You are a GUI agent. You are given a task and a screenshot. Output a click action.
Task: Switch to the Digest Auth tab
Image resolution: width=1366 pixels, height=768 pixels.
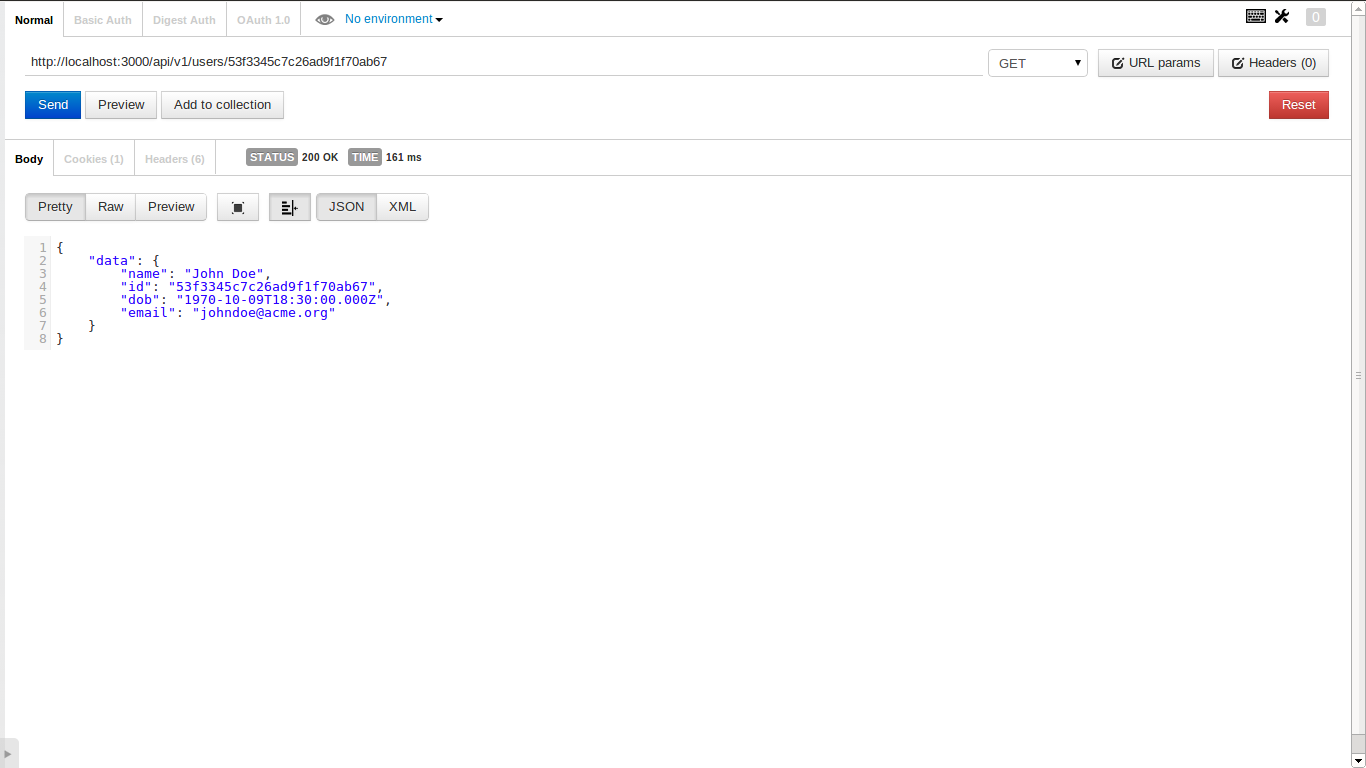pyautogui.click(x=184, y=20)
